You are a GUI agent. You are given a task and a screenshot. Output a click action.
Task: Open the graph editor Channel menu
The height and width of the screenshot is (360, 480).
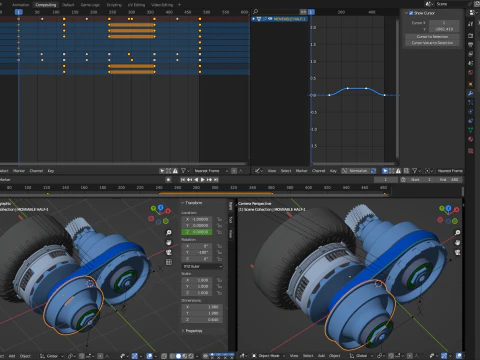(318, 171)
